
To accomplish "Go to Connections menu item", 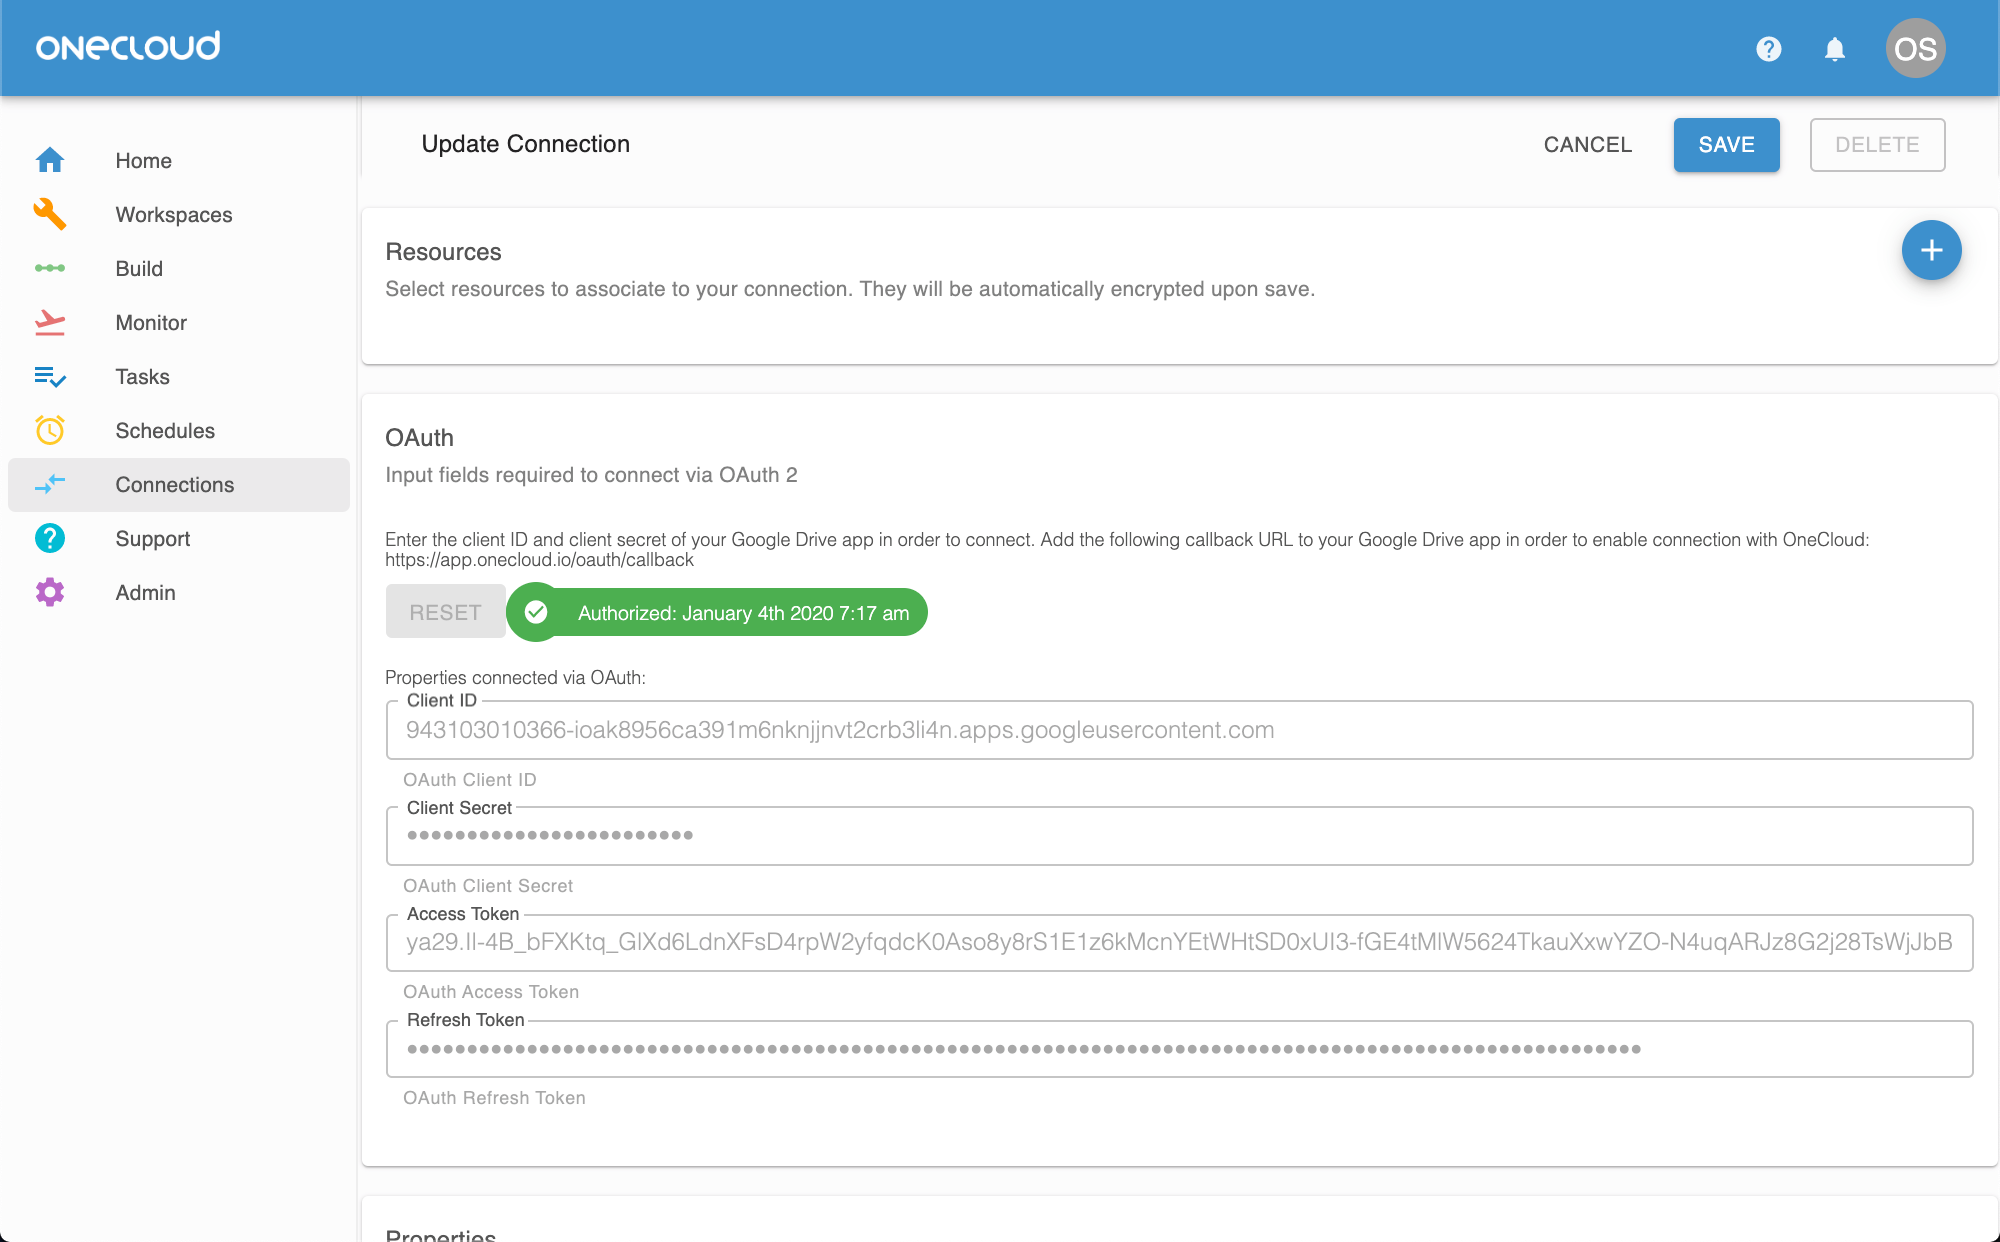I will click(x=175, y=485).
